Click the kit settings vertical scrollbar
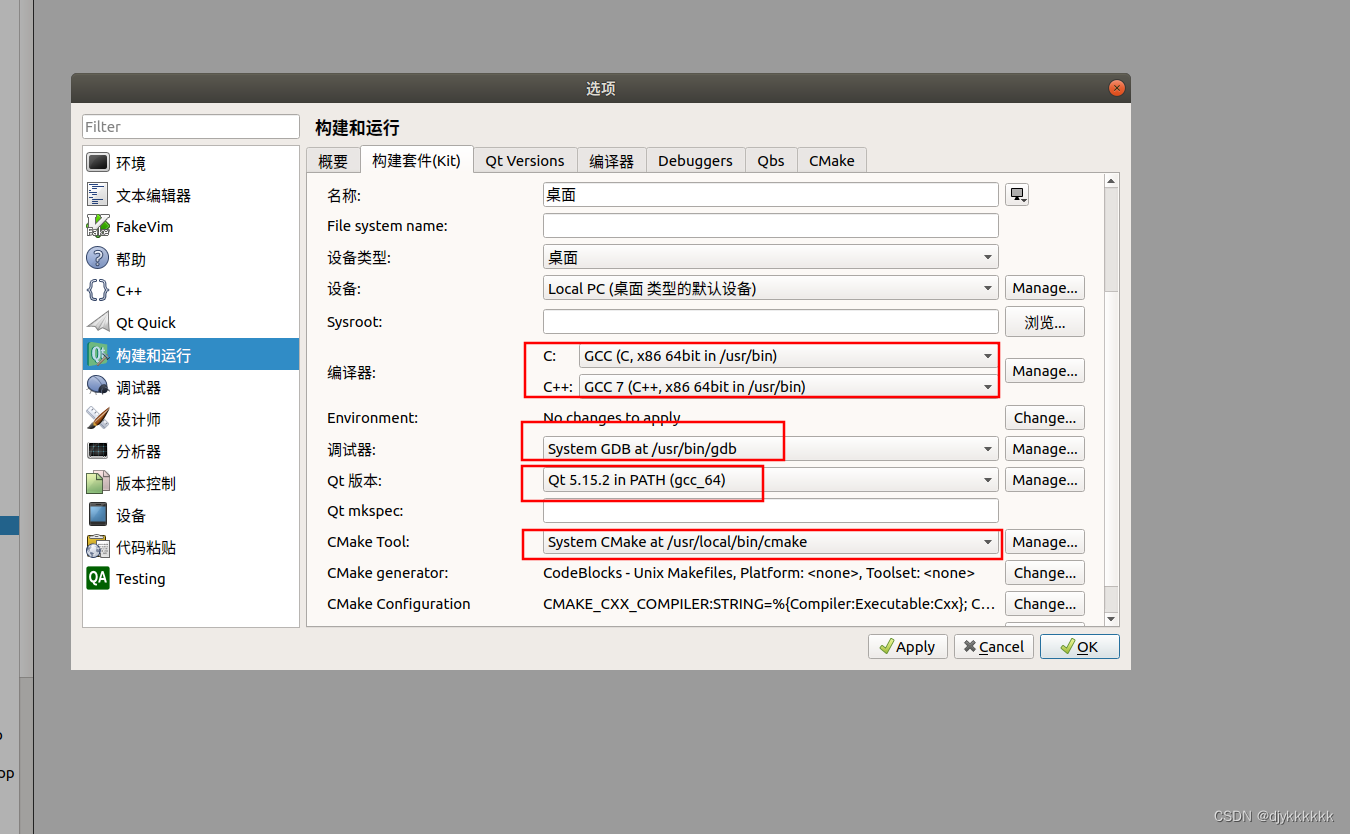Image resolution: width=1350 pixels, height=834 pixels. click(1112, 400)
